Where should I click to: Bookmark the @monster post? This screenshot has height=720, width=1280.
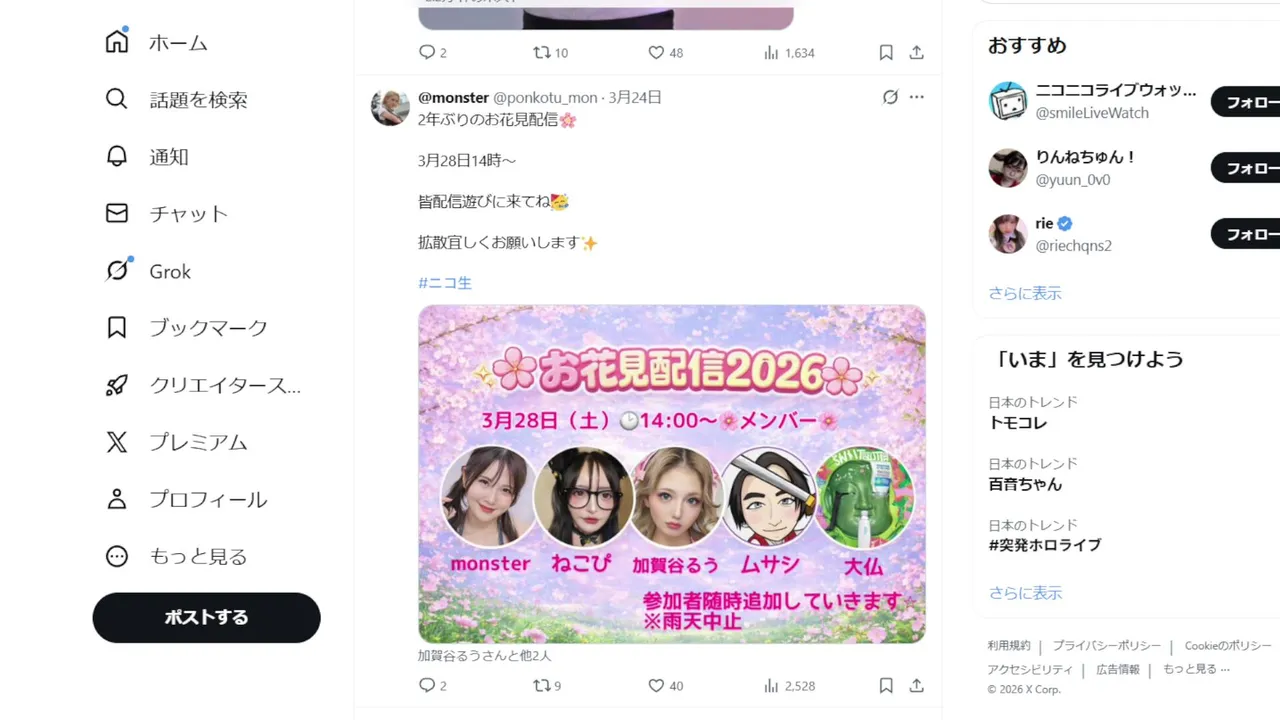[x=886, y=686]
